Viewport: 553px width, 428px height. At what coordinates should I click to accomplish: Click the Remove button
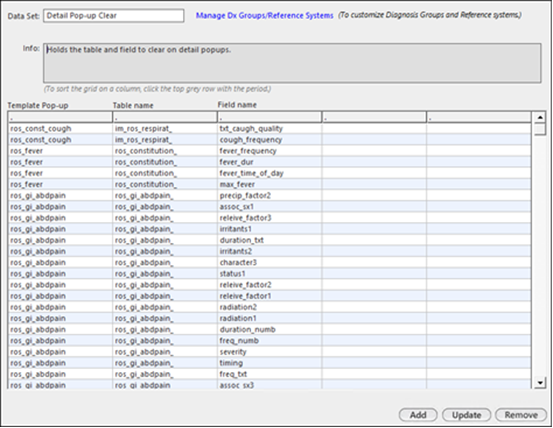click(521, 415)
